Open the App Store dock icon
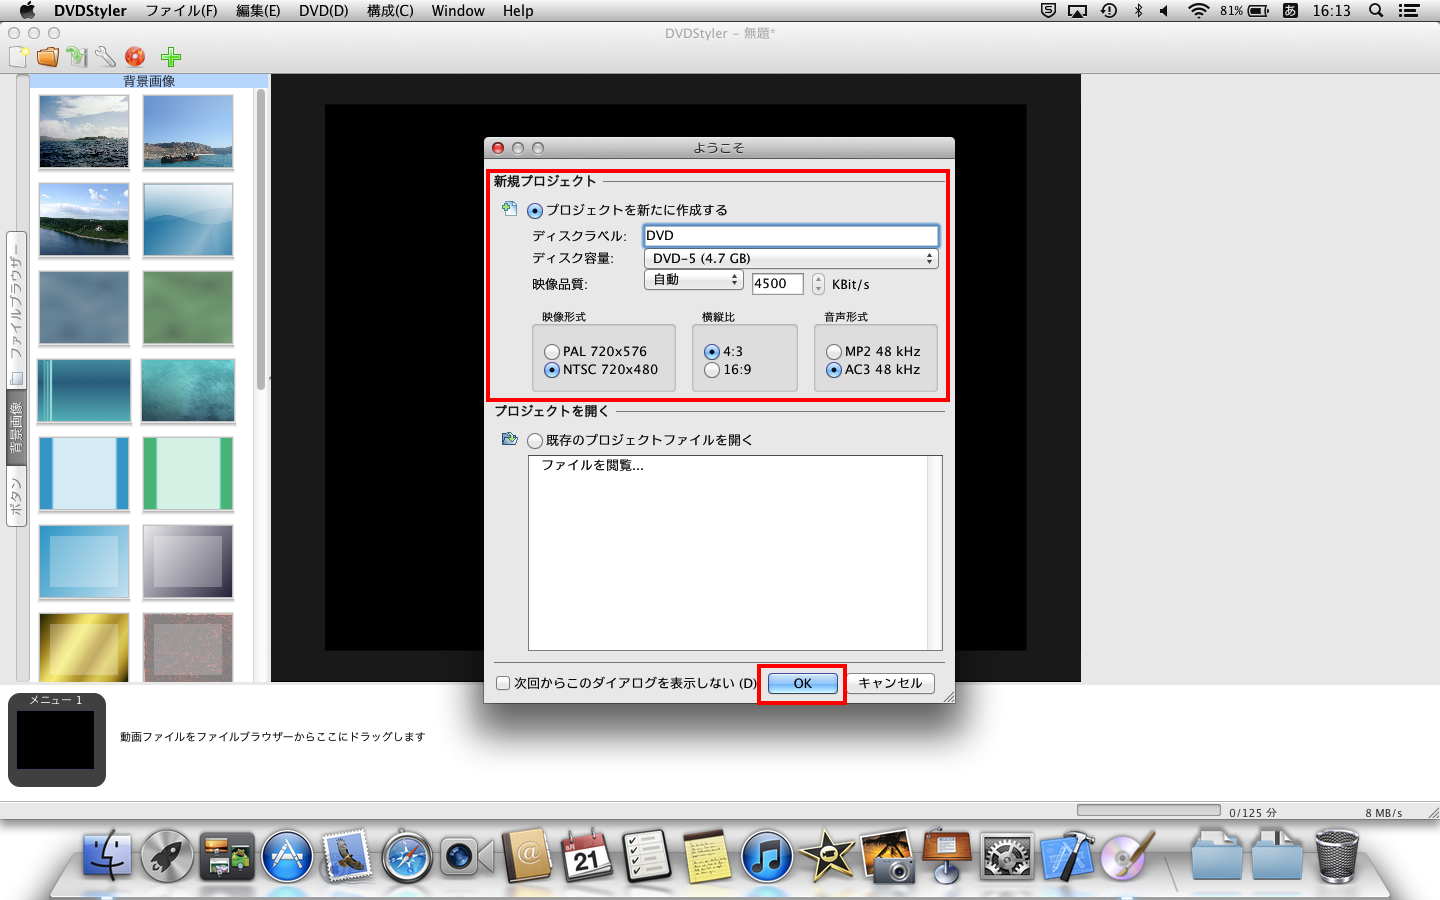Image resolution: width=1440 pixels, height=900 pixels. [x=287, y=856]
